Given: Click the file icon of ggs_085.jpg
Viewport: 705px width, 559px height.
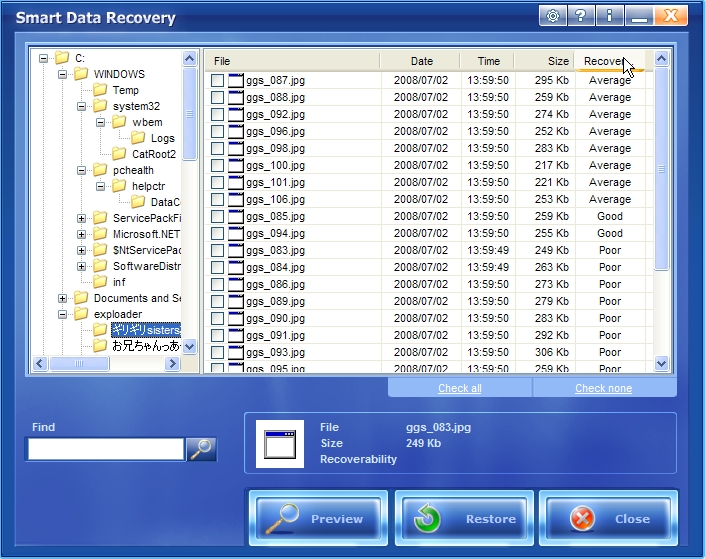Looking at the screenshot, I should point(236,216).
